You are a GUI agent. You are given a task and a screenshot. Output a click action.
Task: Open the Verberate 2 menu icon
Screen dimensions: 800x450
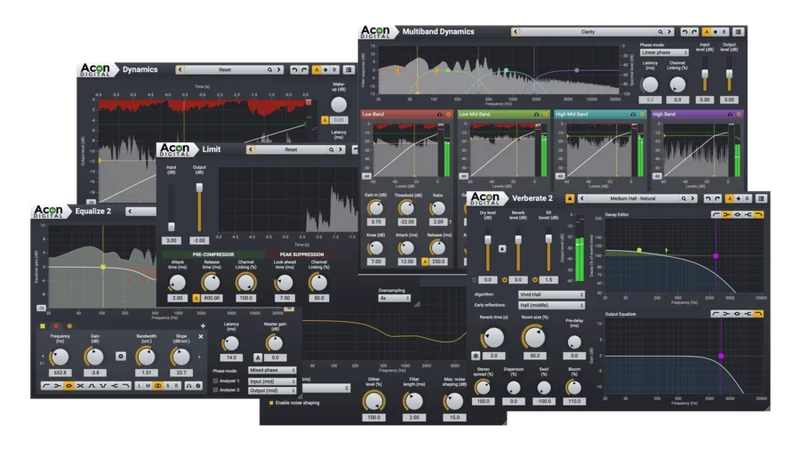click(x=761, y=198)
